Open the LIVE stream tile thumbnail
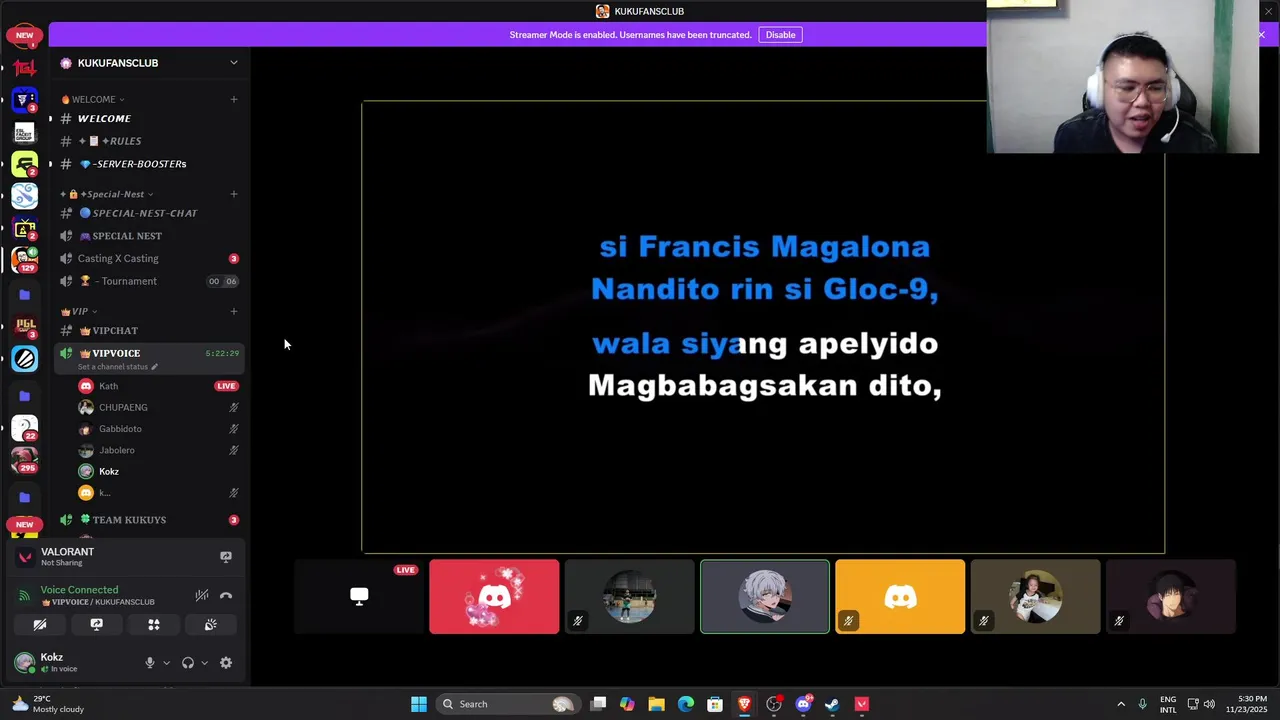Image resolution: width=1280 pixels, height=720 pixels. click(359, 597)
